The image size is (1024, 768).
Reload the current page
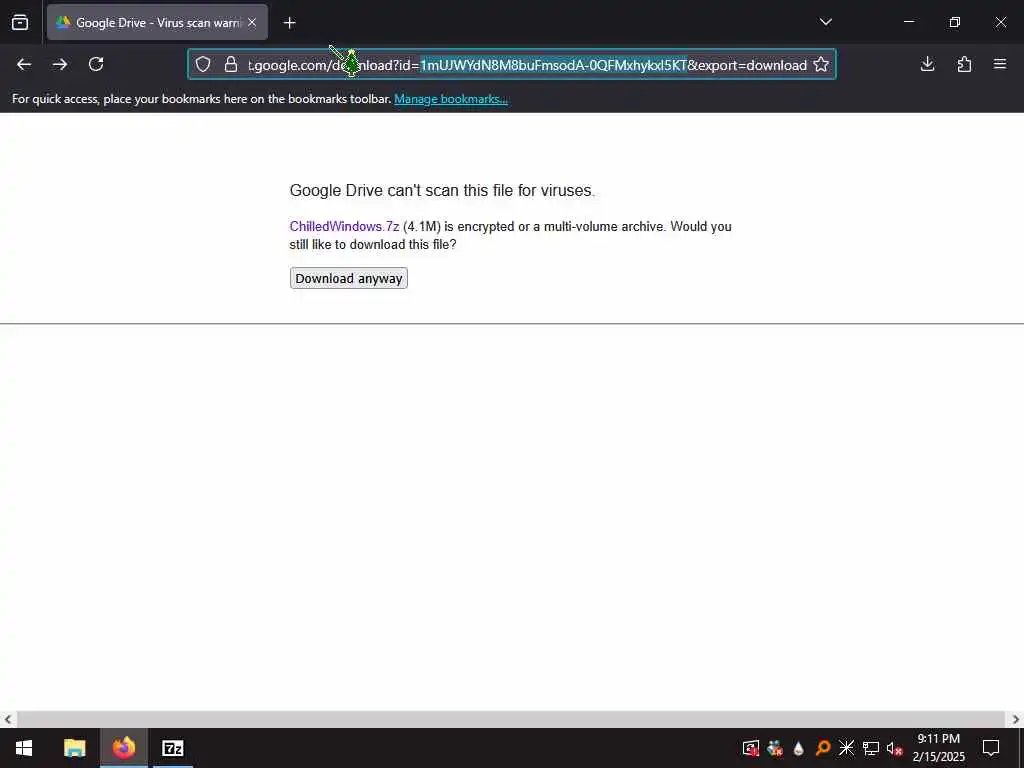tap(96, 64)
